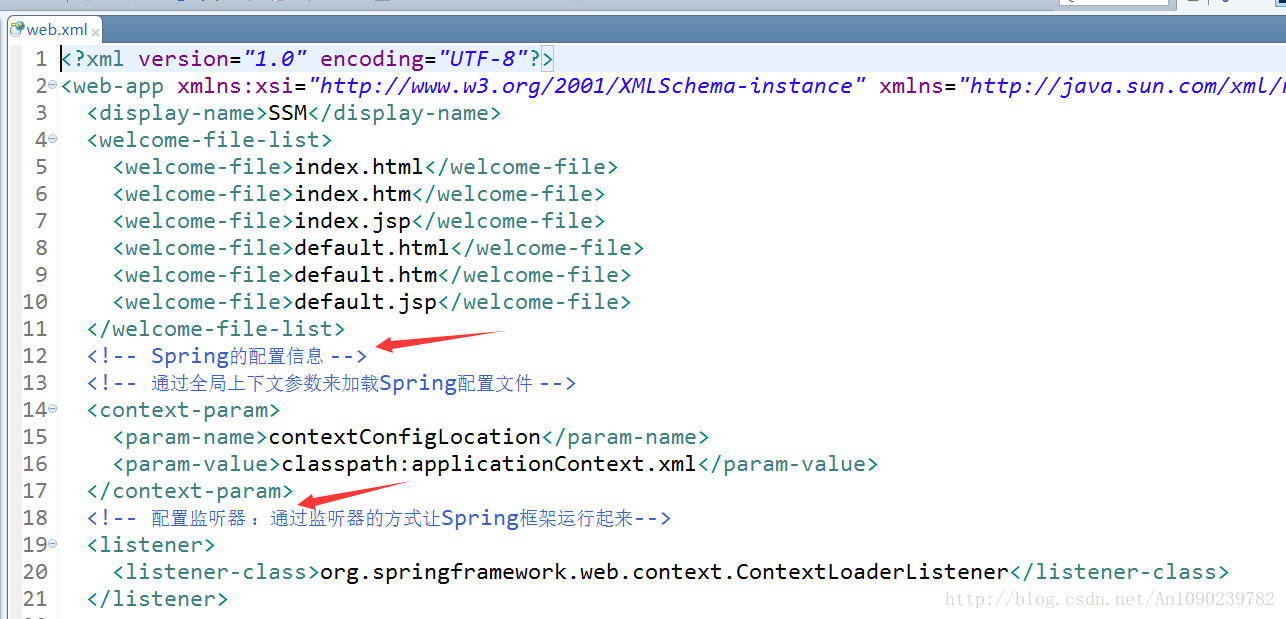Click the ContextLoaderListener class name
The image size is (1286, 619).
(665, 572)
